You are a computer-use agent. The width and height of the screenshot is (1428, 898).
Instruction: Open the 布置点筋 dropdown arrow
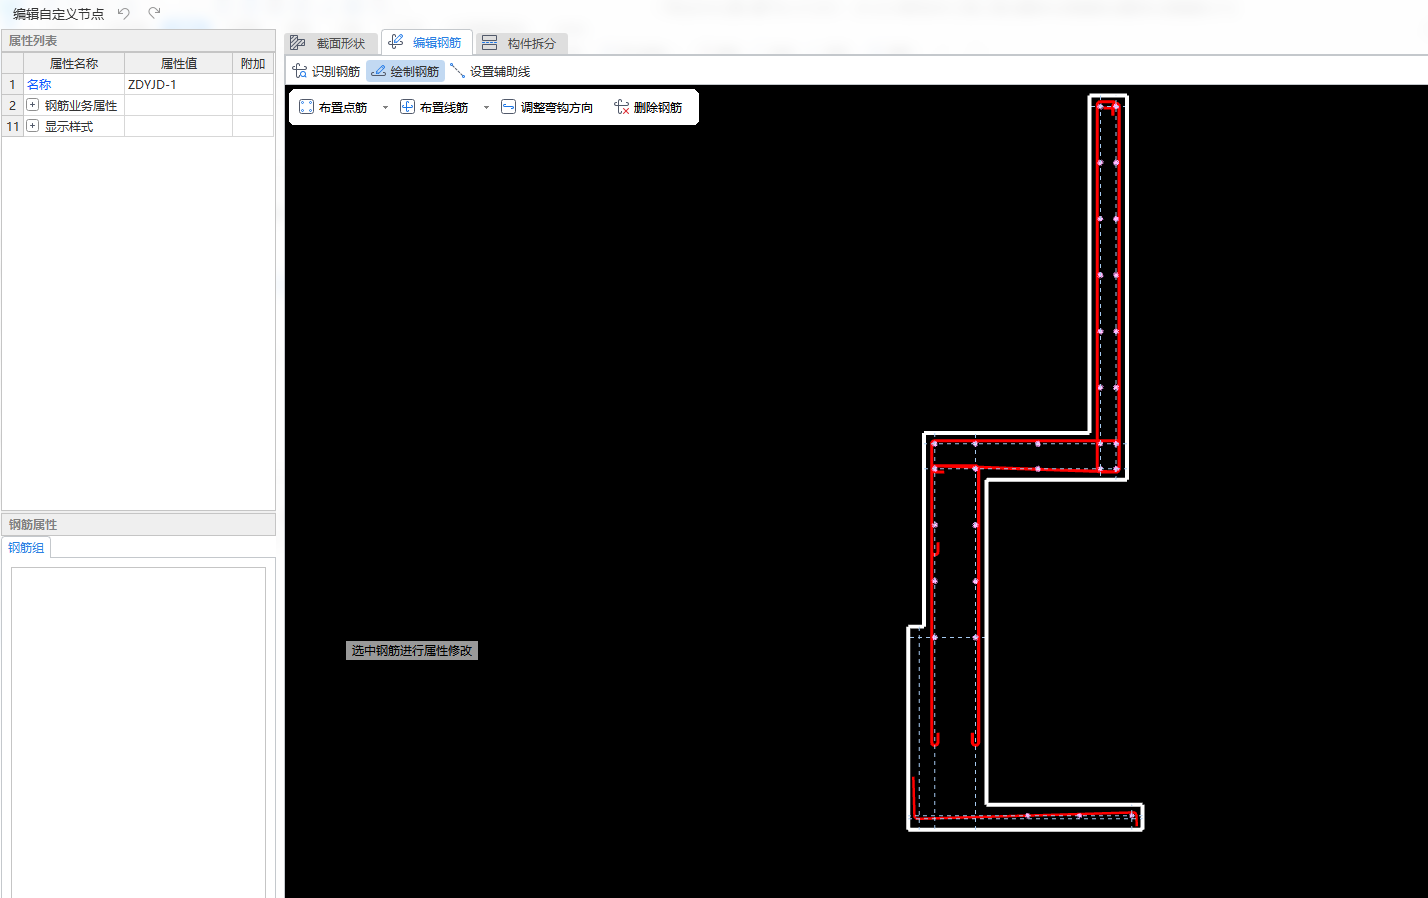click(385, 108)
